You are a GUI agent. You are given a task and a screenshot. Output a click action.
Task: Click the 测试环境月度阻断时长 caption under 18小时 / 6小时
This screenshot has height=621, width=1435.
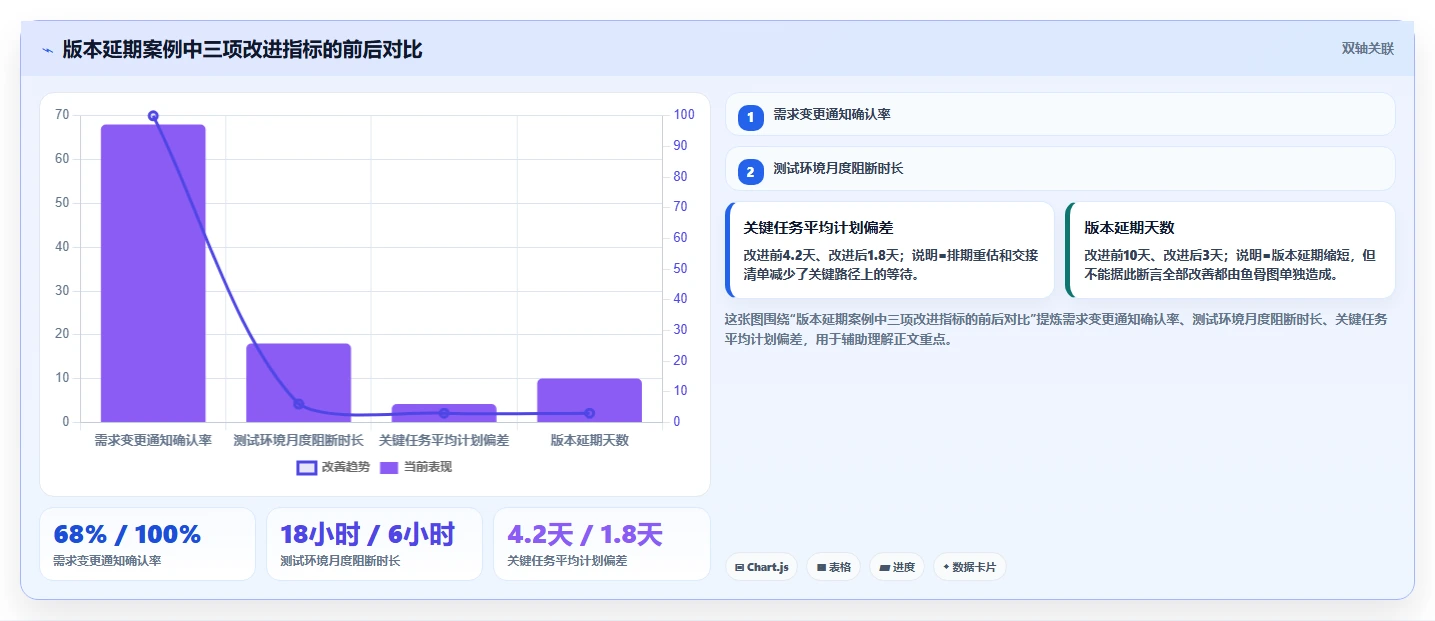click(340, 561)
